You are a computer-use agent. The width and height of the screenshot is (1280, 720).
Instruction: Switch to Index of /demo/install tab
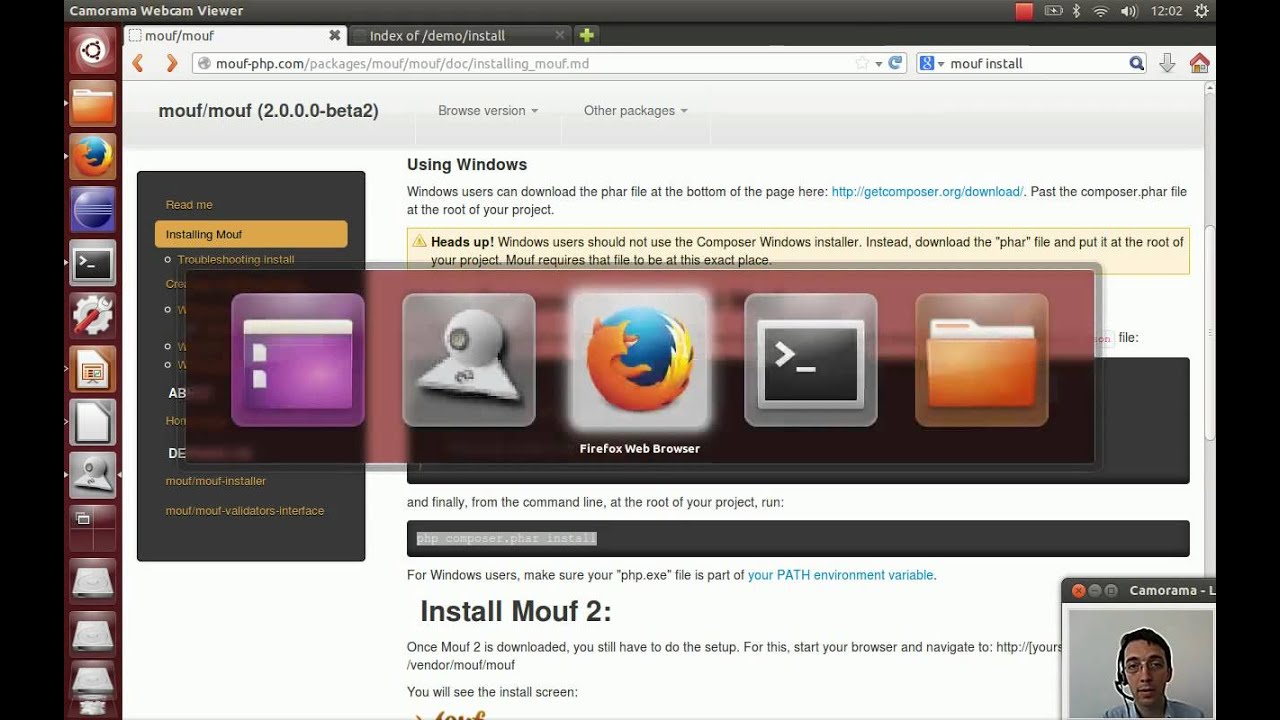tap(459, 35)
